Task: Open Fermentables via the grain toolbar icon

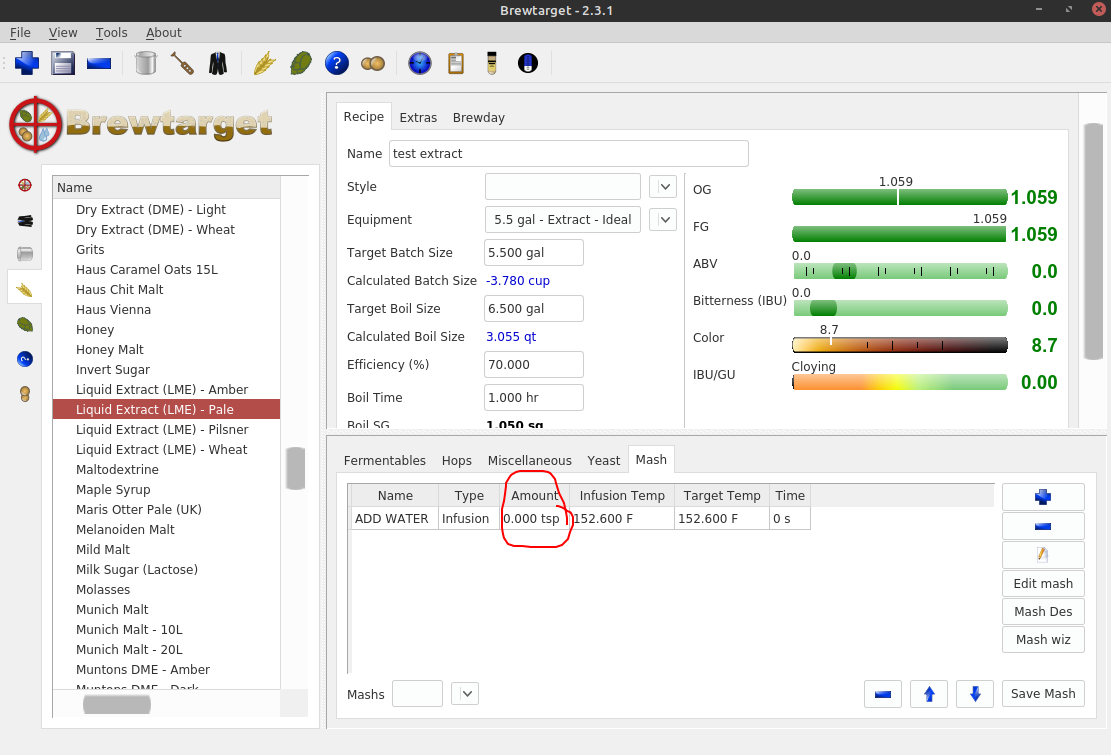Action: (x=264, y=63)
